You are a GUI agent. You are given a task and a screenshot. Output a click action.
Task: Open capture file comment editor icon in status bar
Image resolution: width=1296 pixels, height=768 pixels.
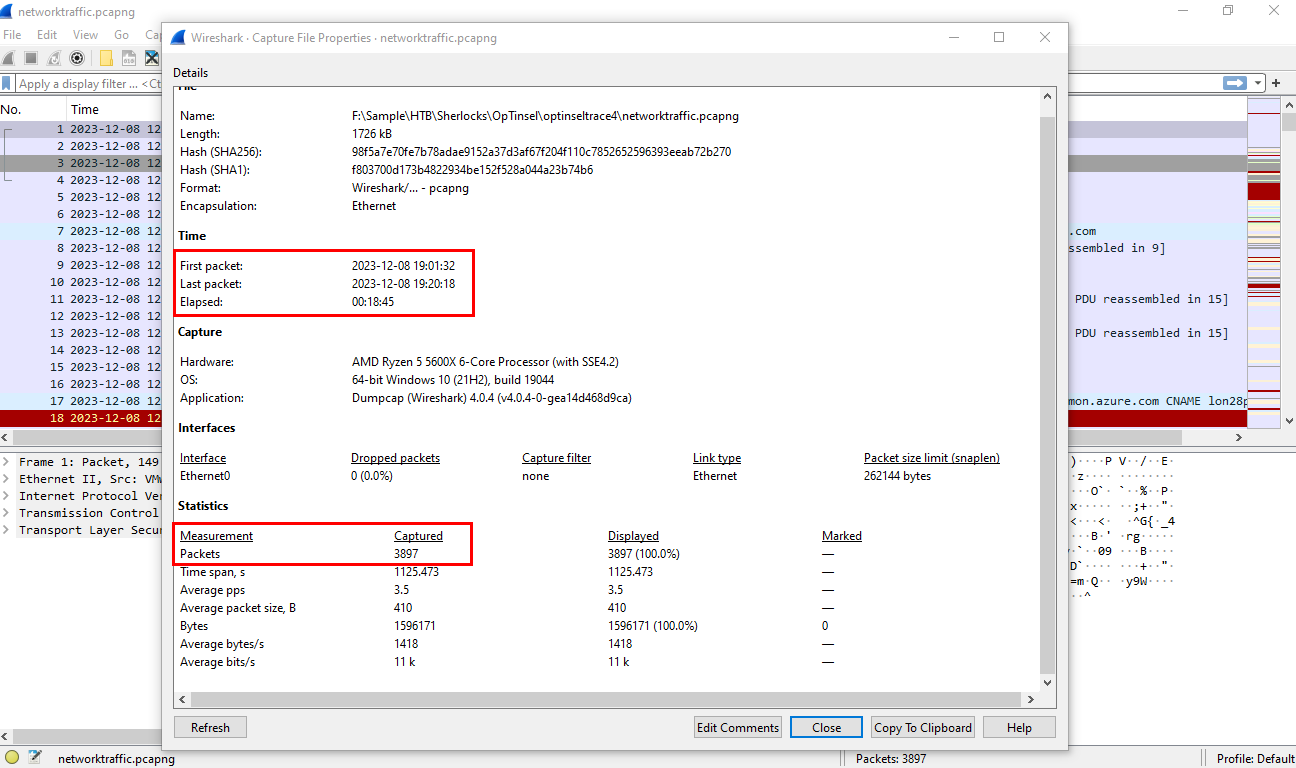click(x=35, y=758)
